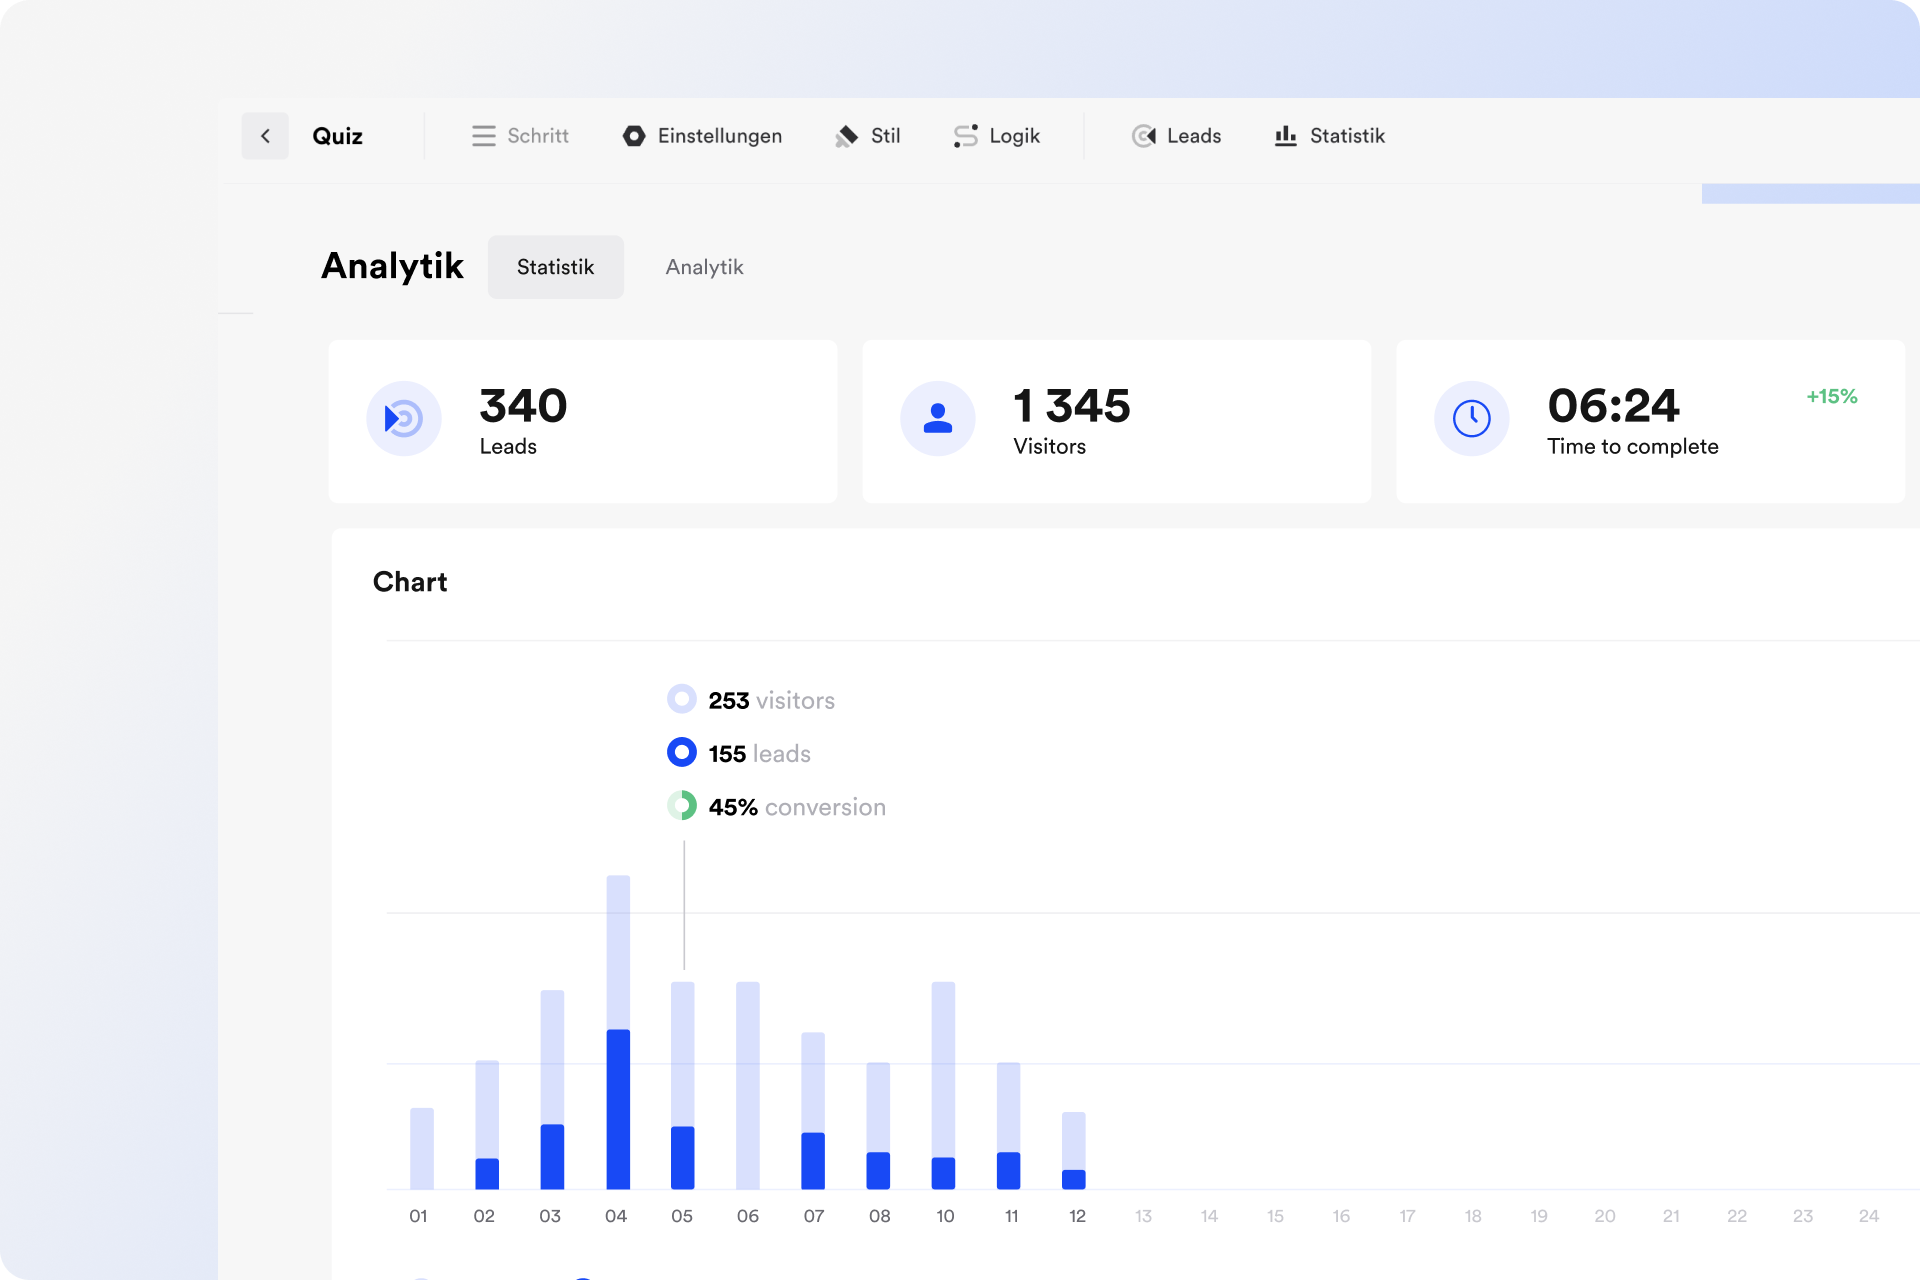The width and height of the screenshot is (1920, 1280).
Task: Click the person icon on the Visitors card
Action: pos(937,419)
